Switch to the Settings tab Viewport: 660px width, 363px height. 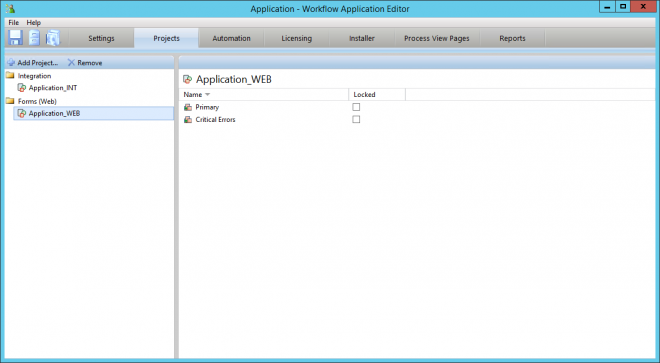[101, 38]
